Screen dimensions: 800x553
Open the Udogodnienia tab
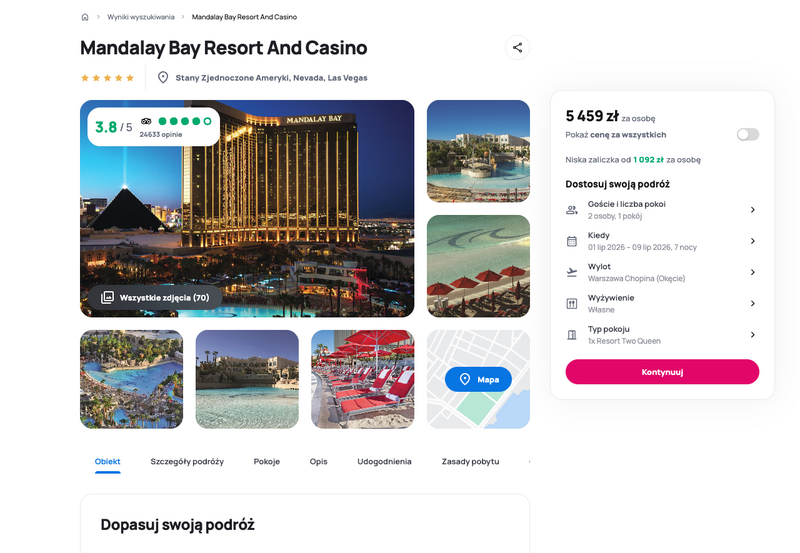coord(384,461)
